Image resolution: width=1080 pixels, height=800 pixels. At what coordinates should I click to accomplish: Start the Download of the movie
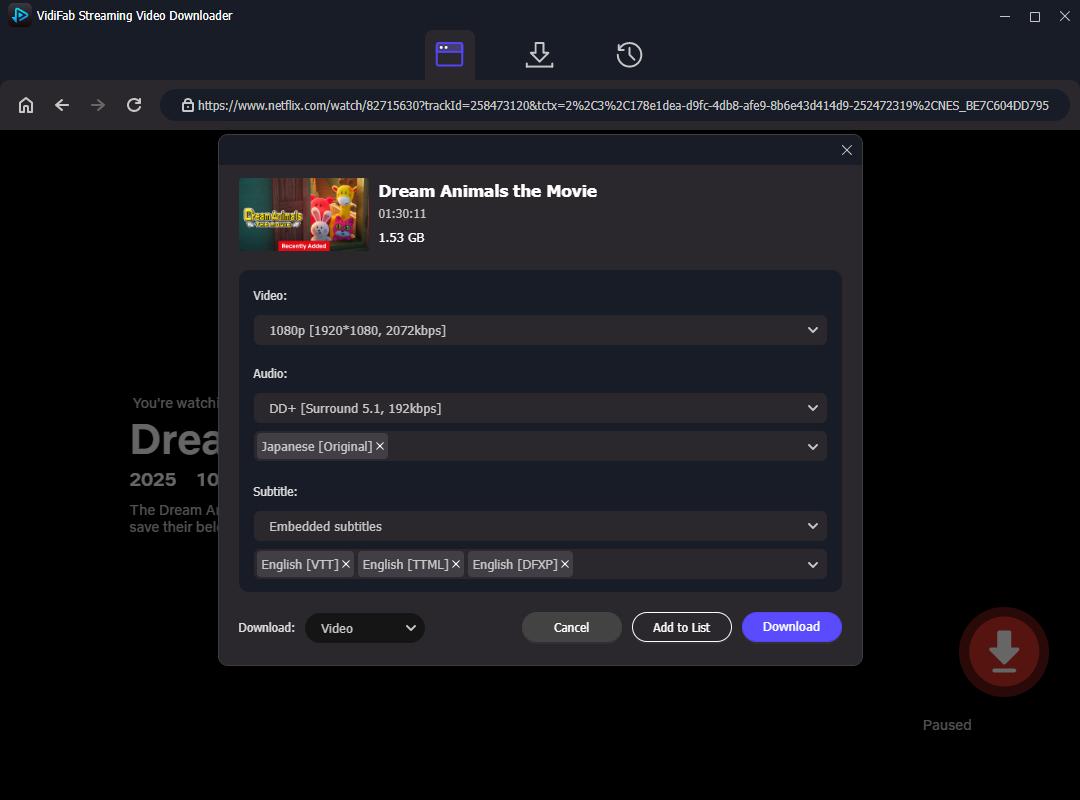tap(791, 627)
